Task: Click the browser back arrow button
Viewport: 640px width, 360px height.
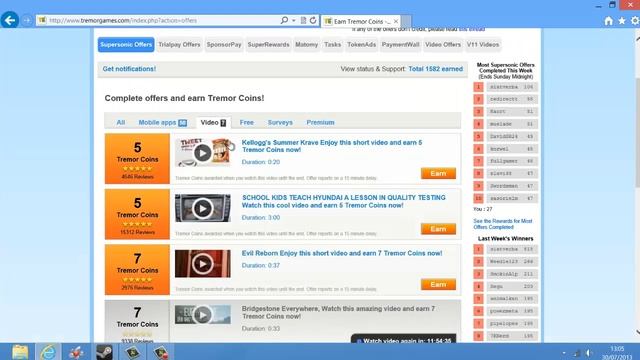Action: 10,20
